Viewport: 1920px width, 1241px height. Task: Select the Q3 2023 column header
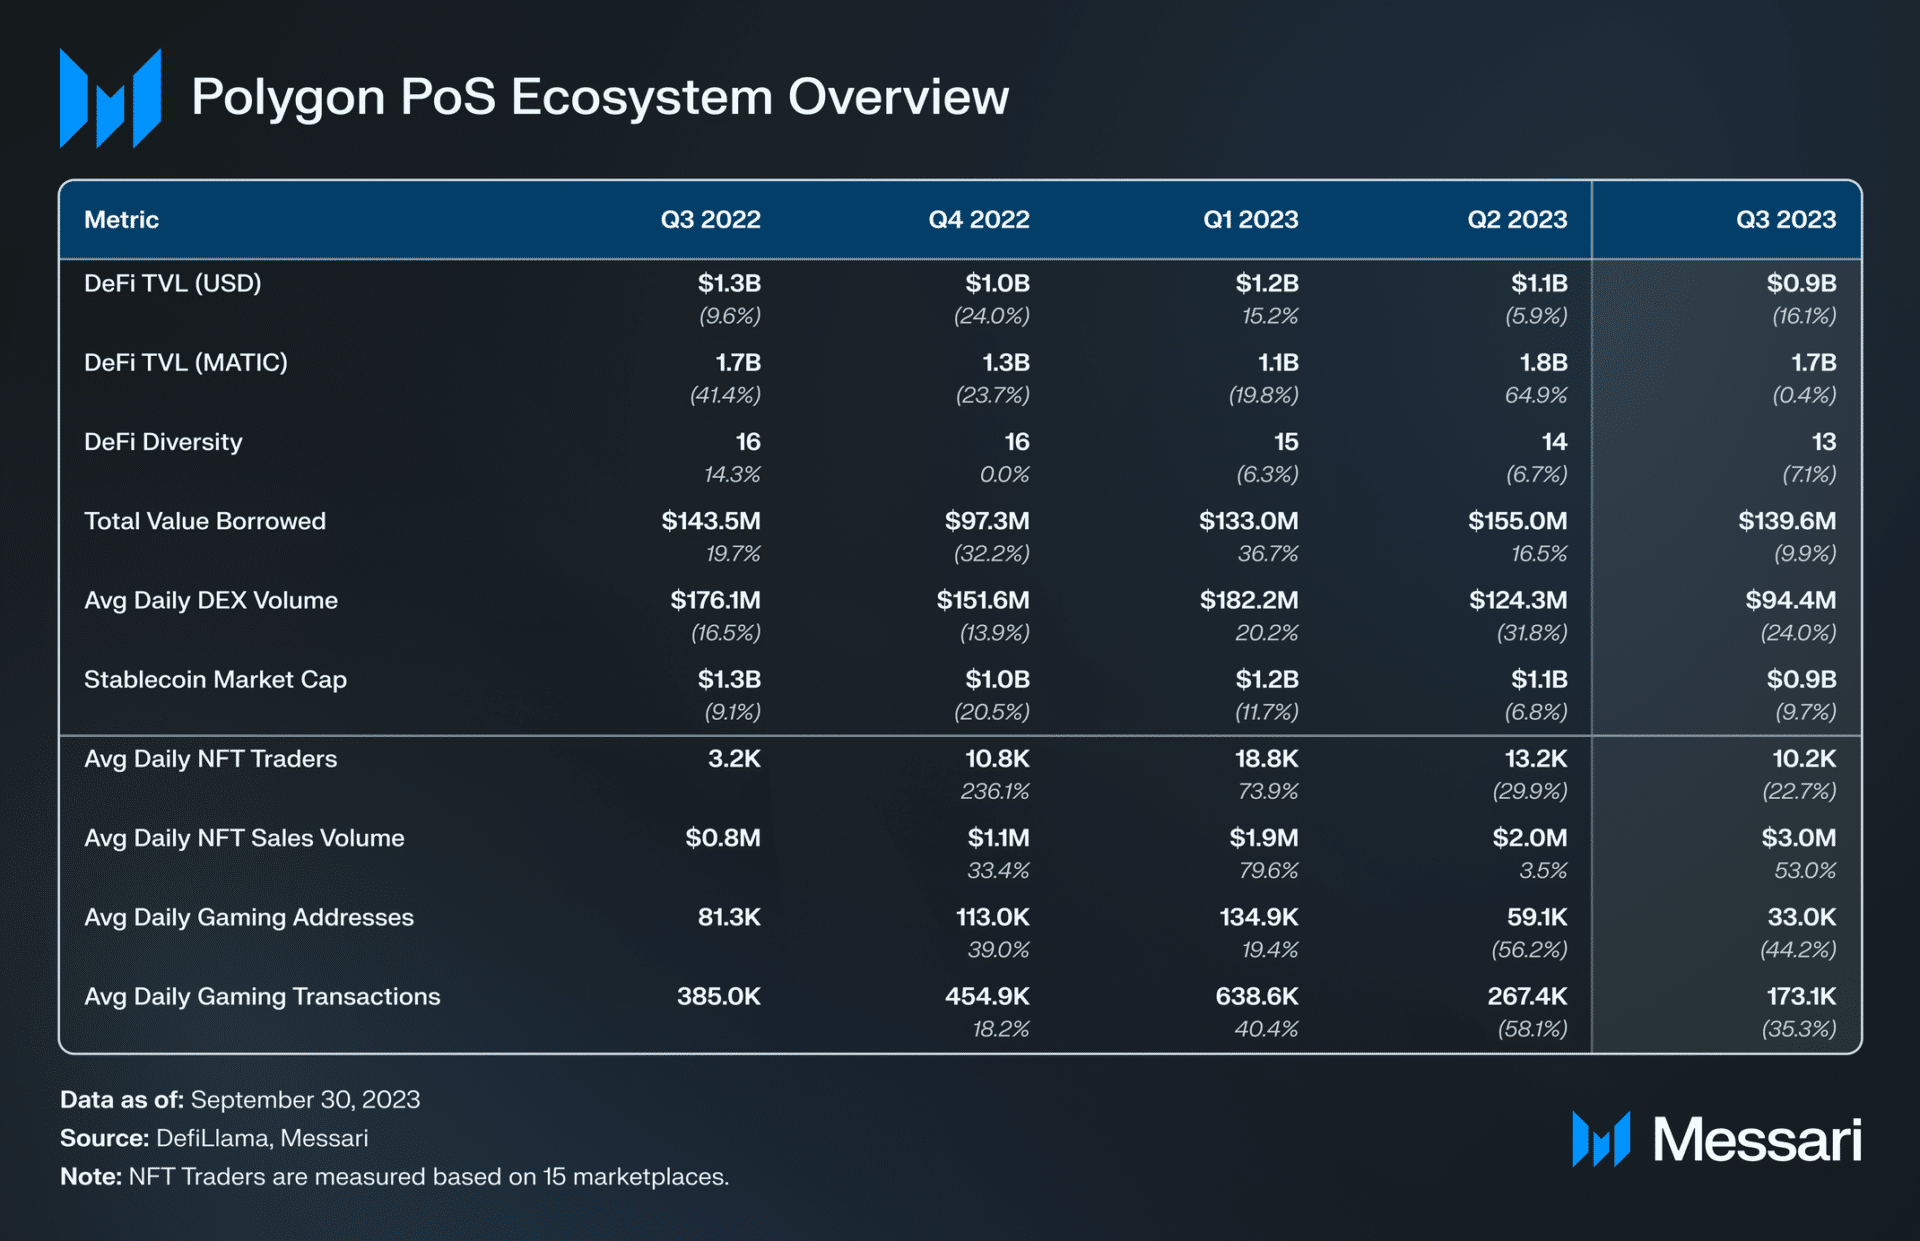click(1785, 220)
